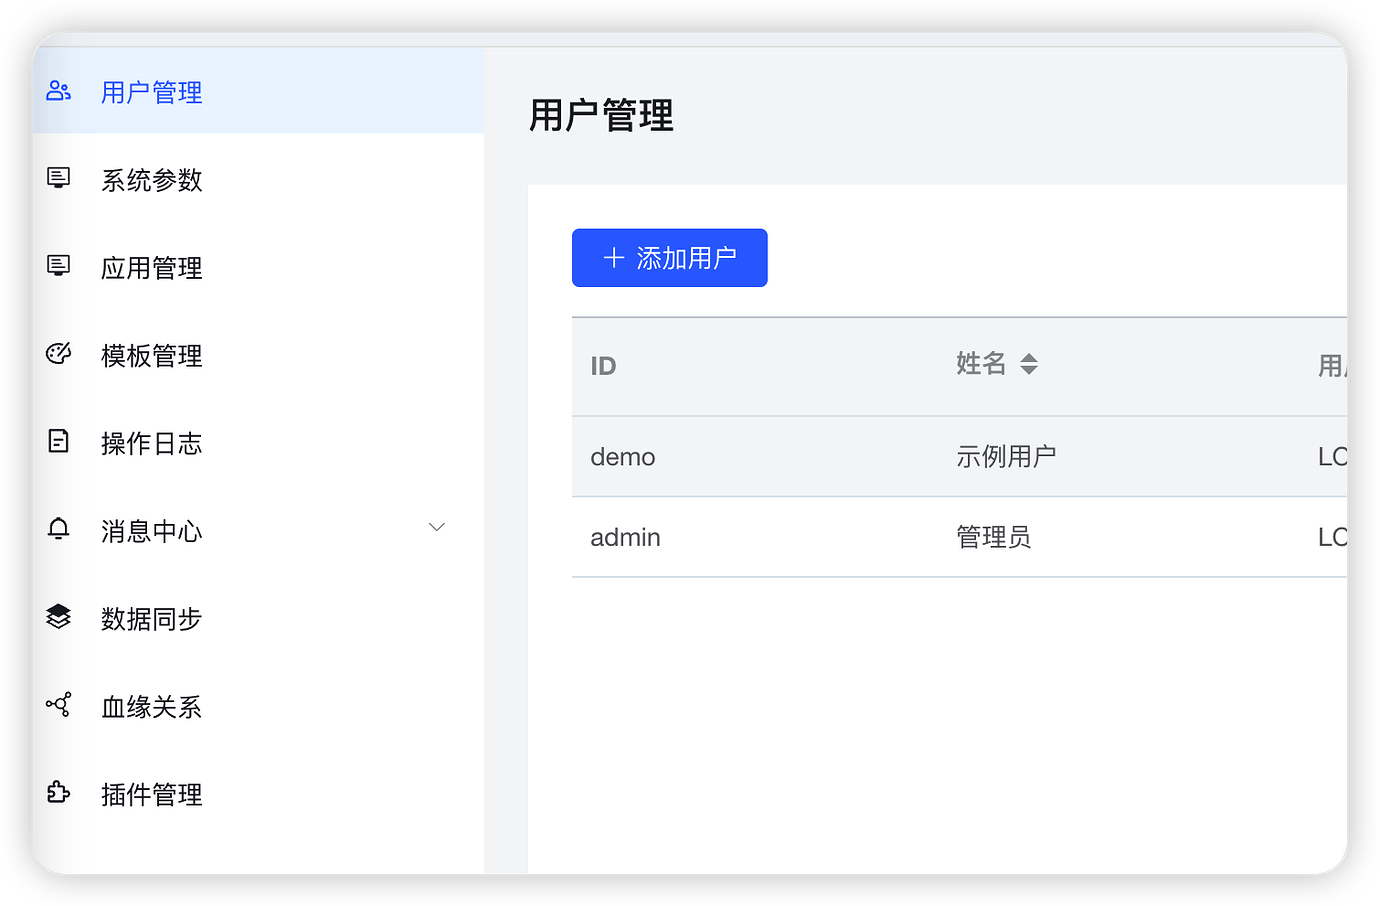Click the monitor icon beside 系统参数

(59, 178)
